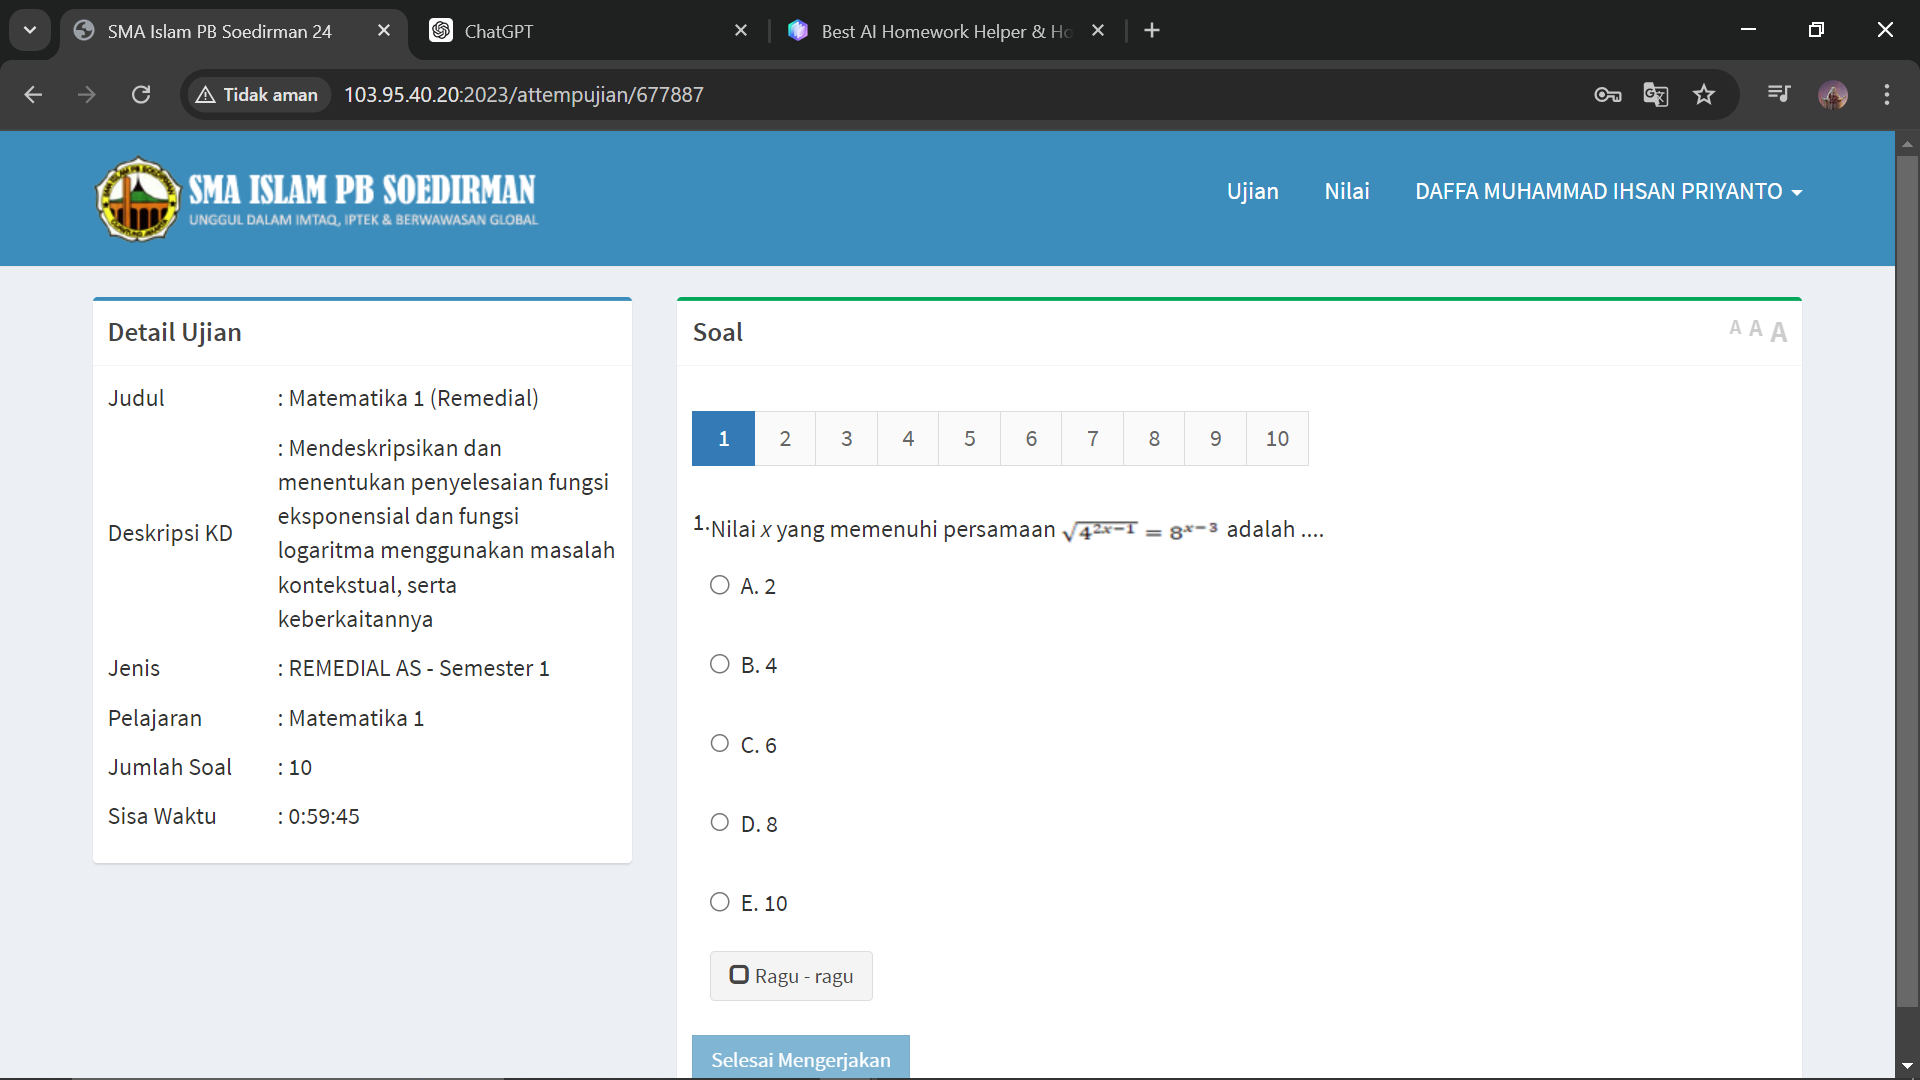Open the Chrome profile avatar
Screen dimensions: 1920x1080
(x=1833, y=95)
